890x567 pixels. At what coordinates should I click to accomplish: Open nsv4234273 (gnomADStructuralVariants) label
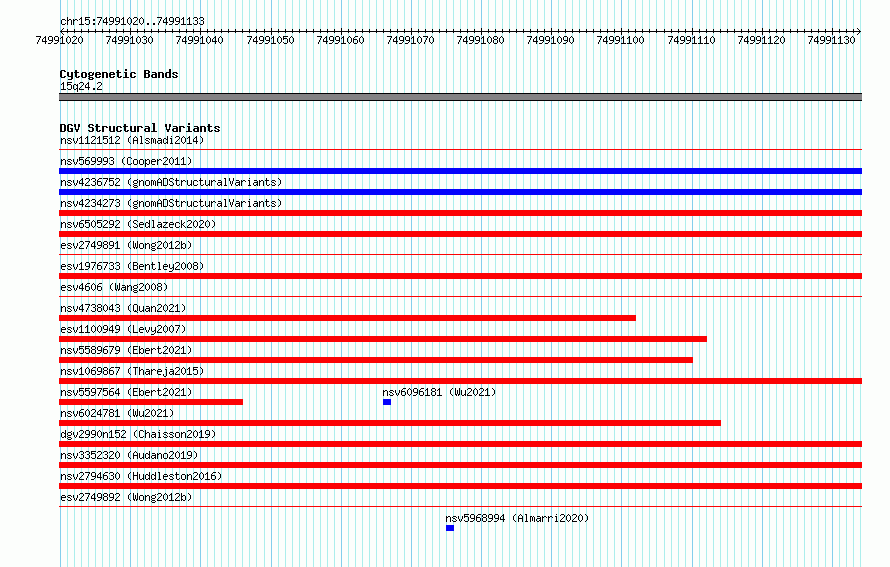171,203
